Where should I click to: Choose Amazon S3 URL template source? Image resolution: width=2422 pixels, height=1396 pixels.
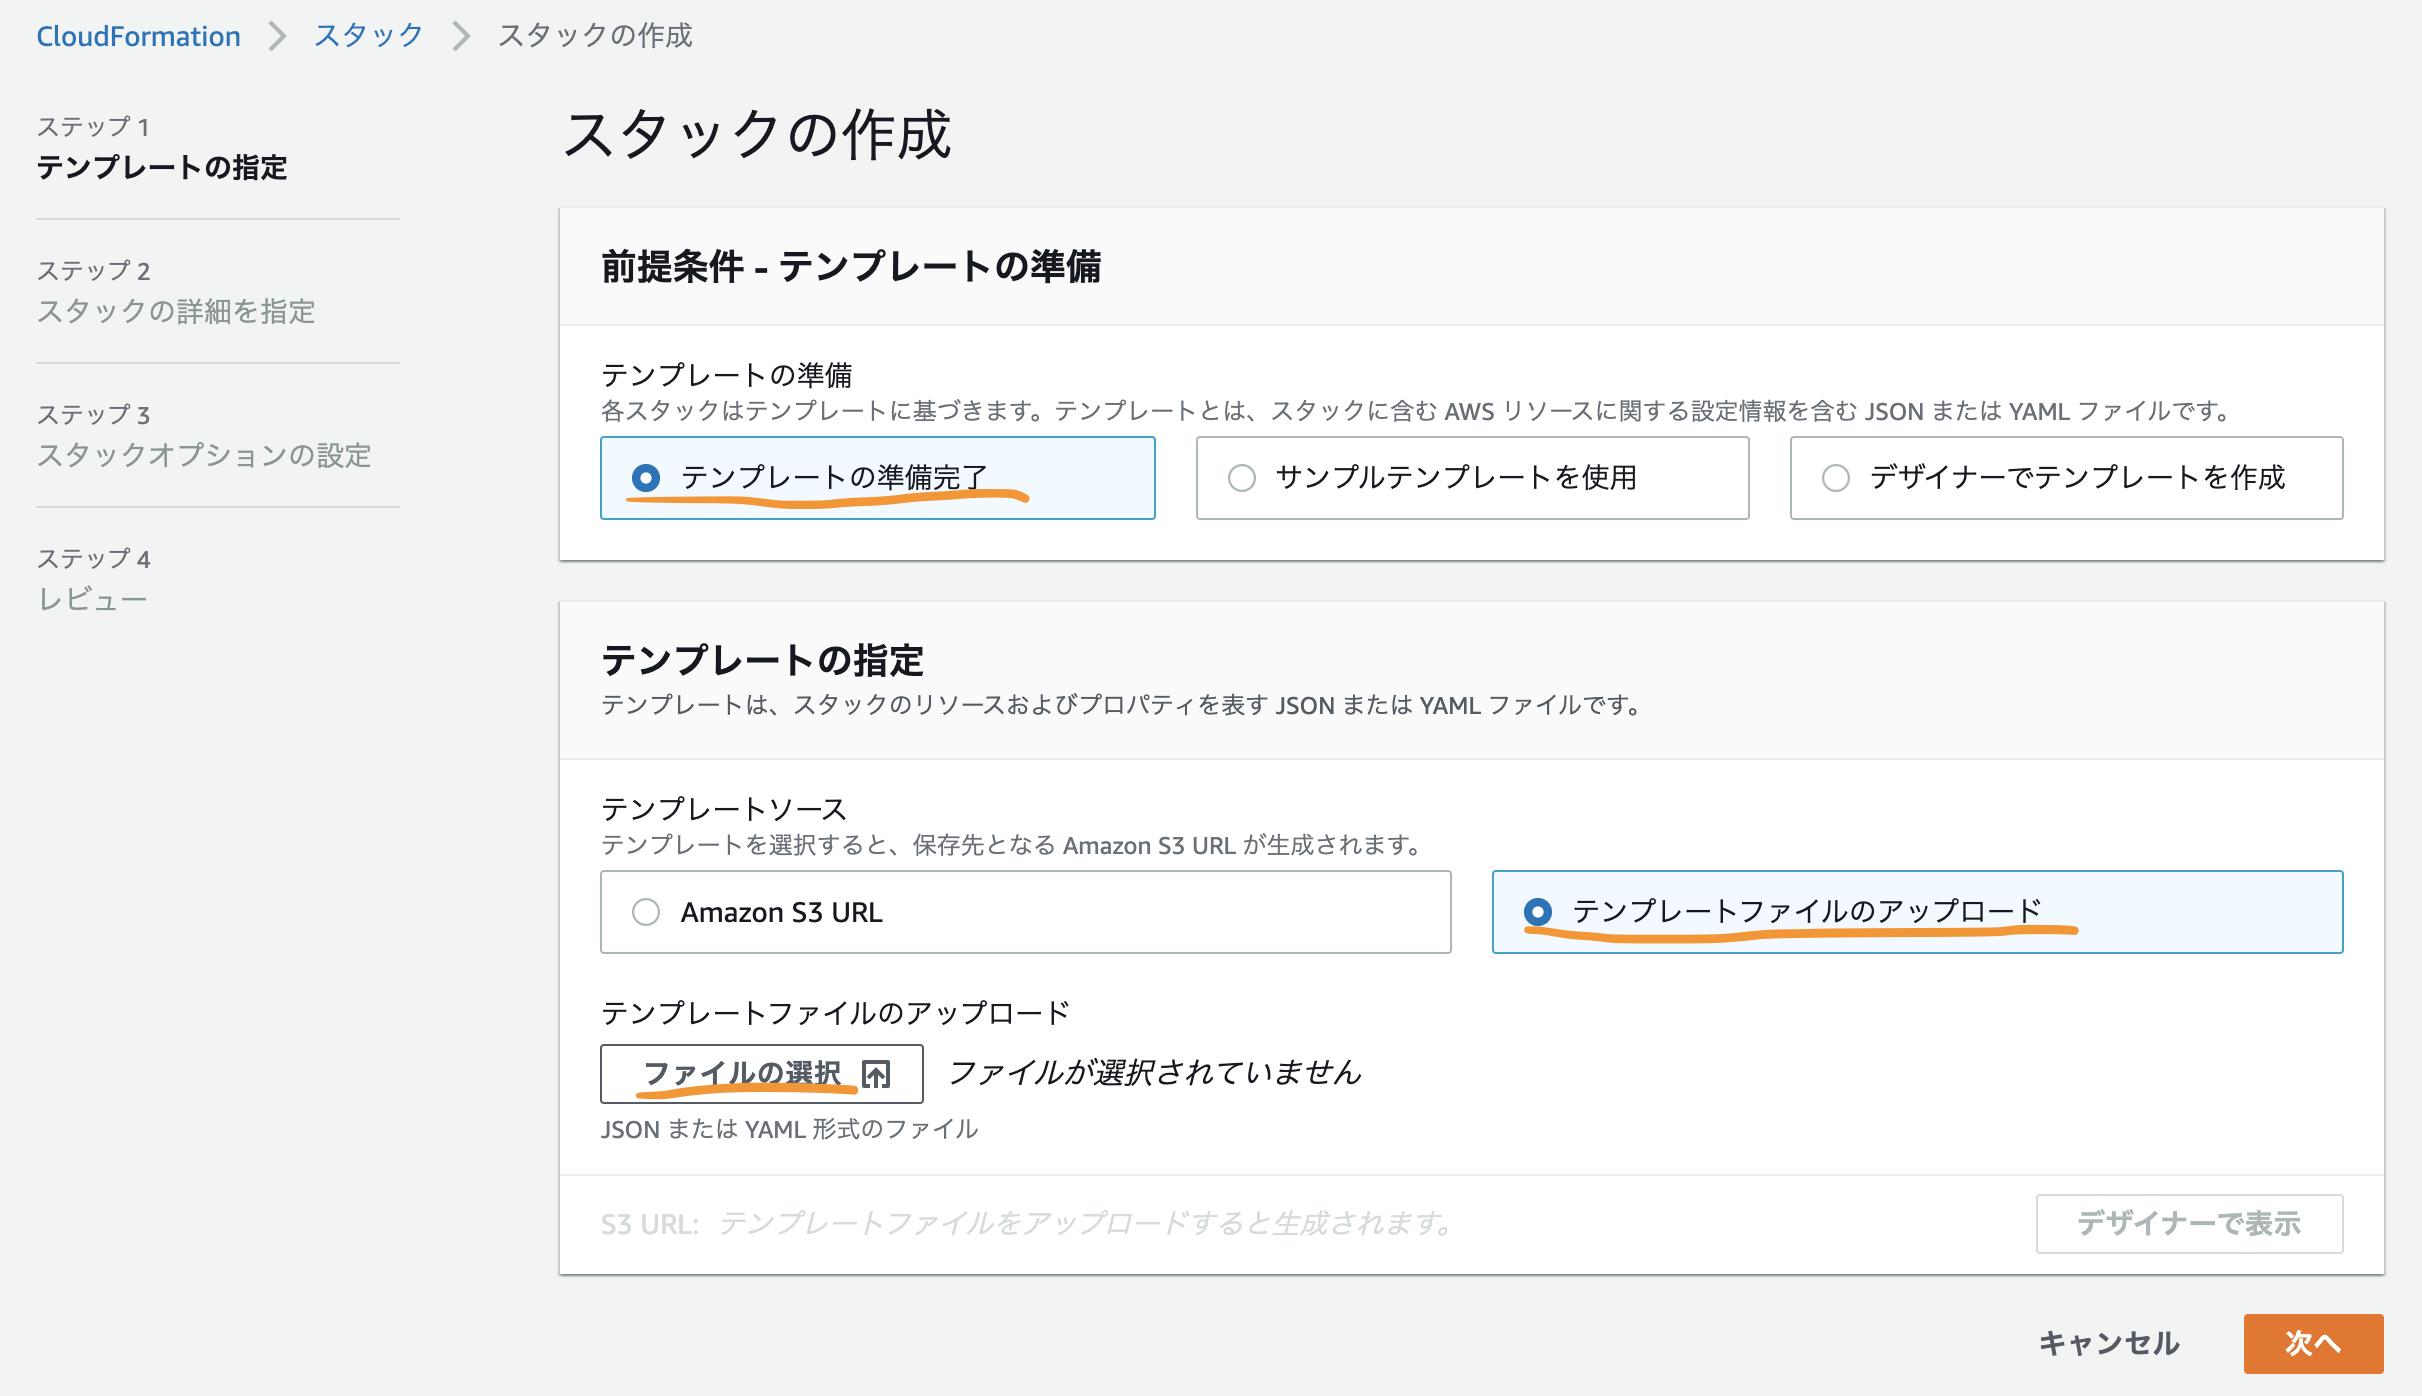pyautogui.click(x=646, y=912)
